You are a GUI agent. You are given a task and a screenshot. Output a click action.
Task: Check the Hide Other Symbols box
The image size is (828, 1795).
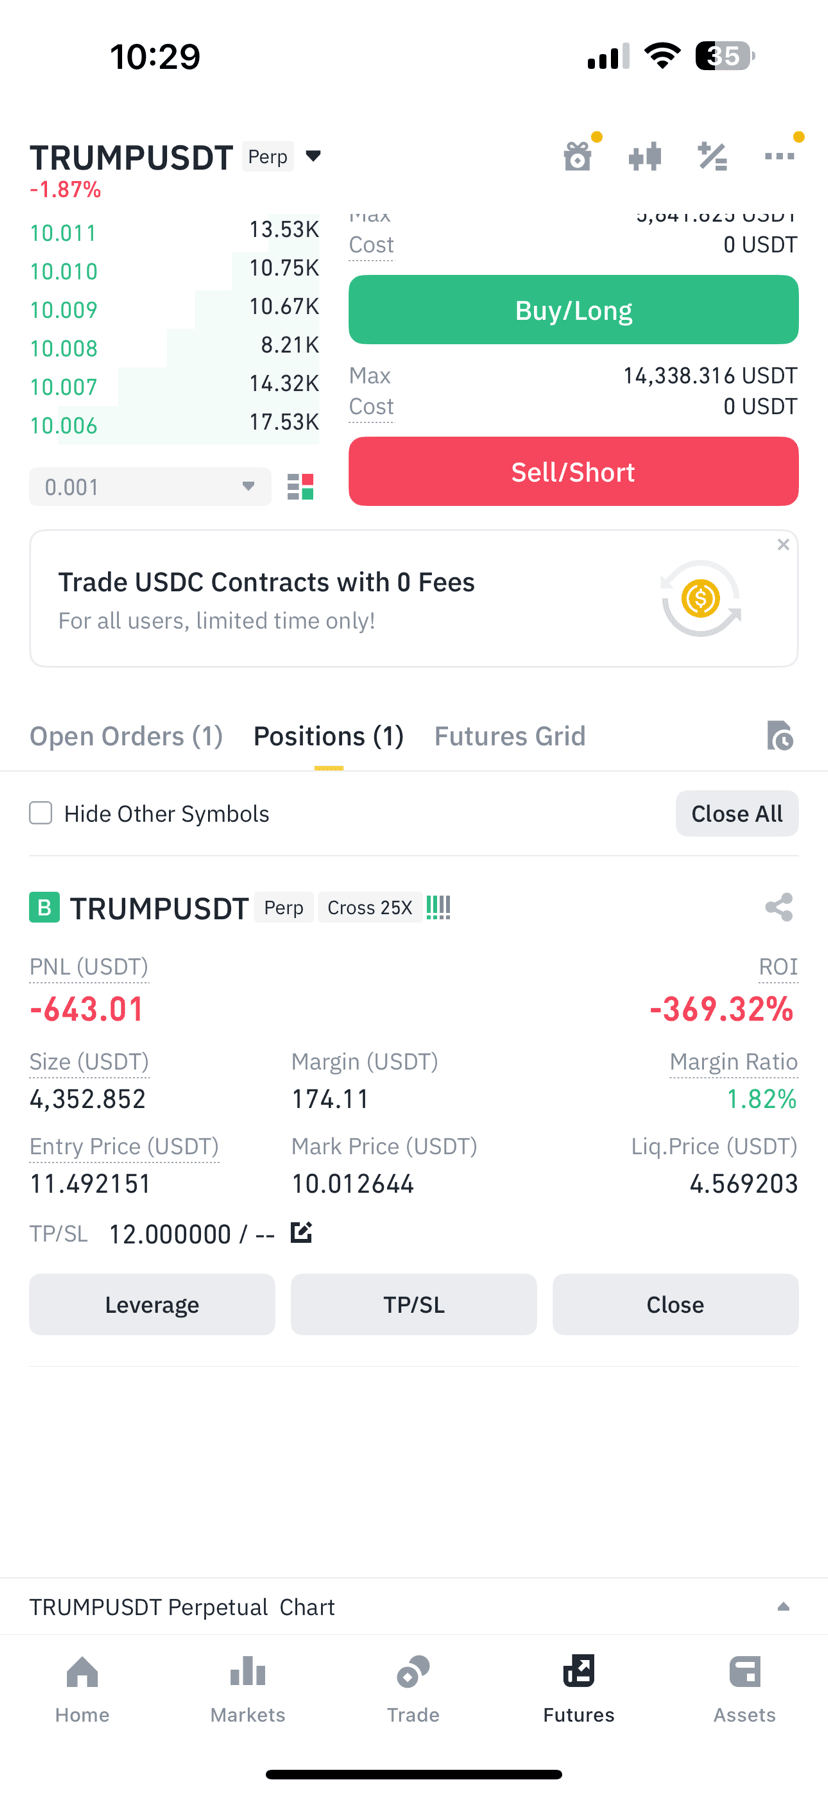[41, 813]
